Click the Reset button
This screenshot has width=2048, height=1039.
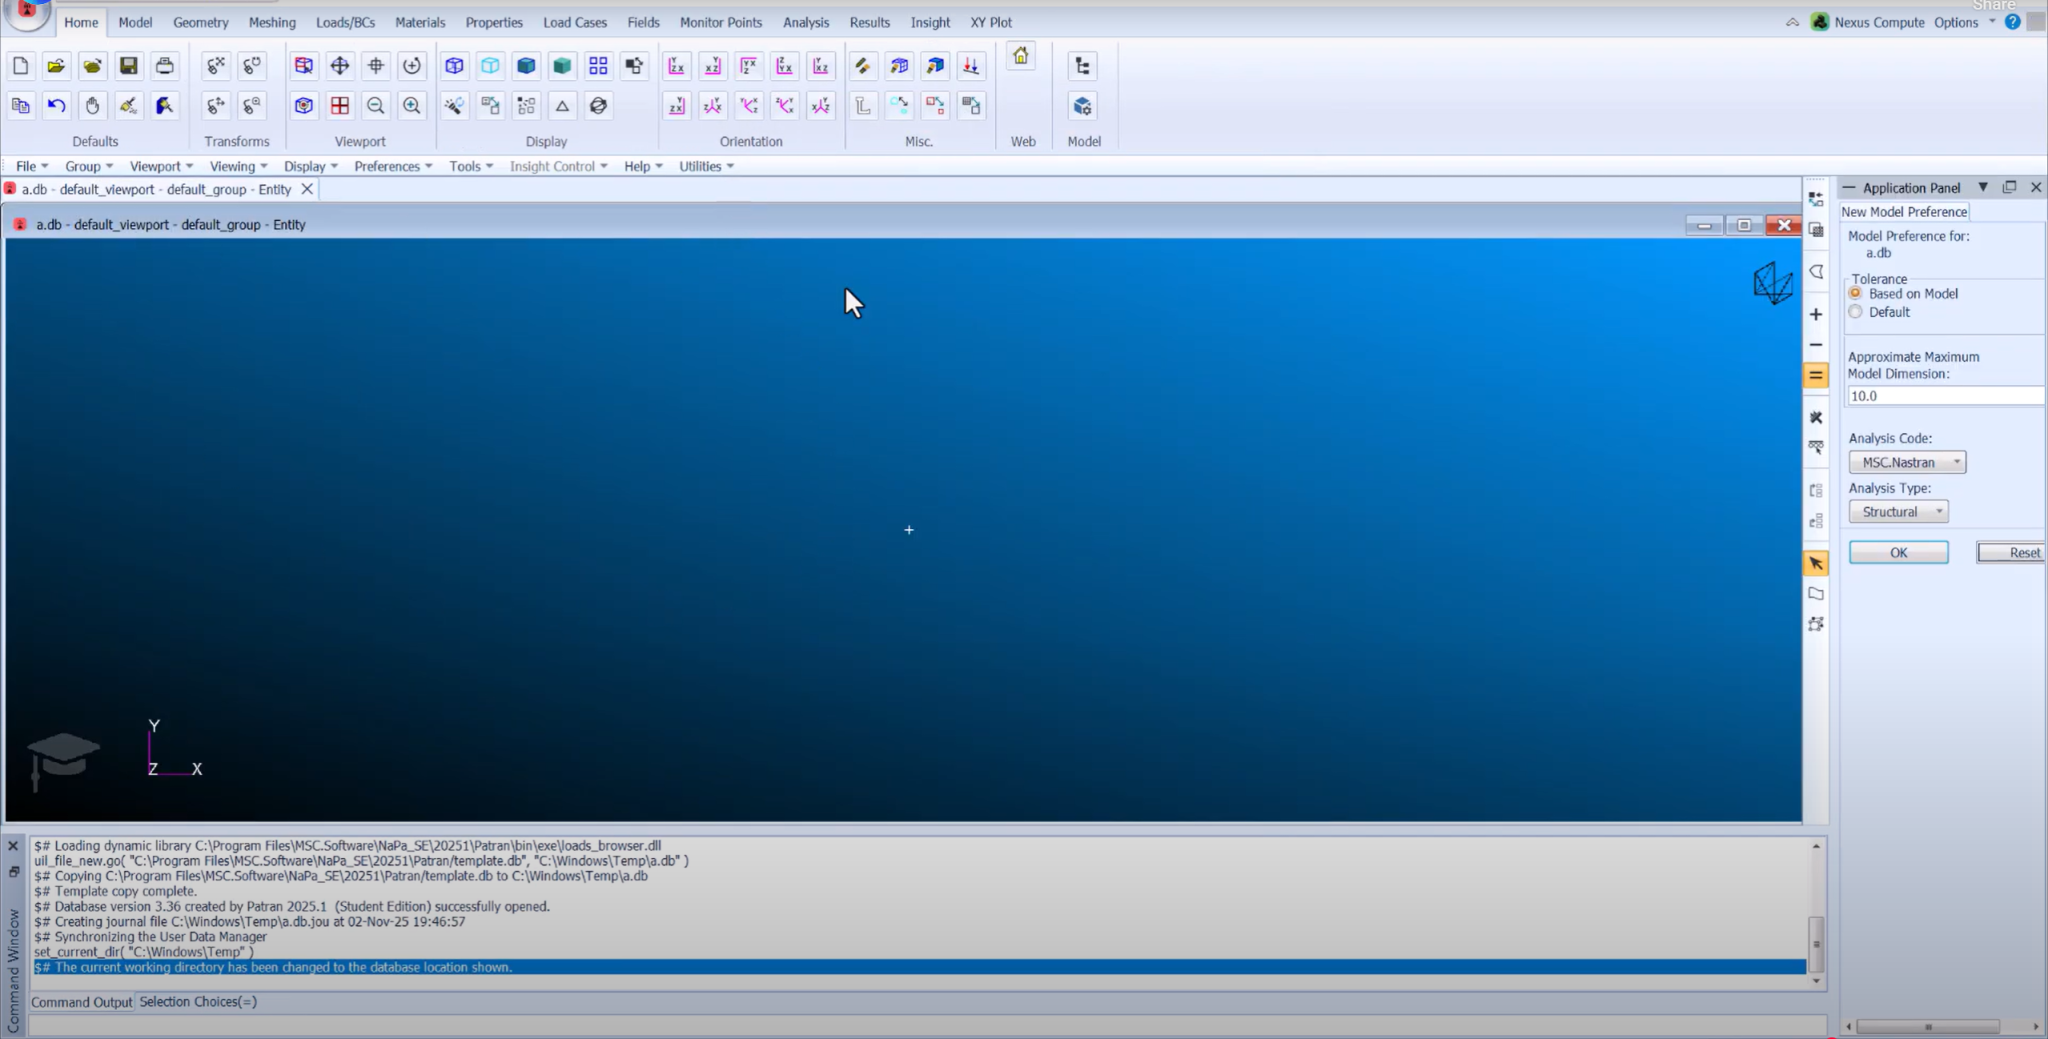2012,553
